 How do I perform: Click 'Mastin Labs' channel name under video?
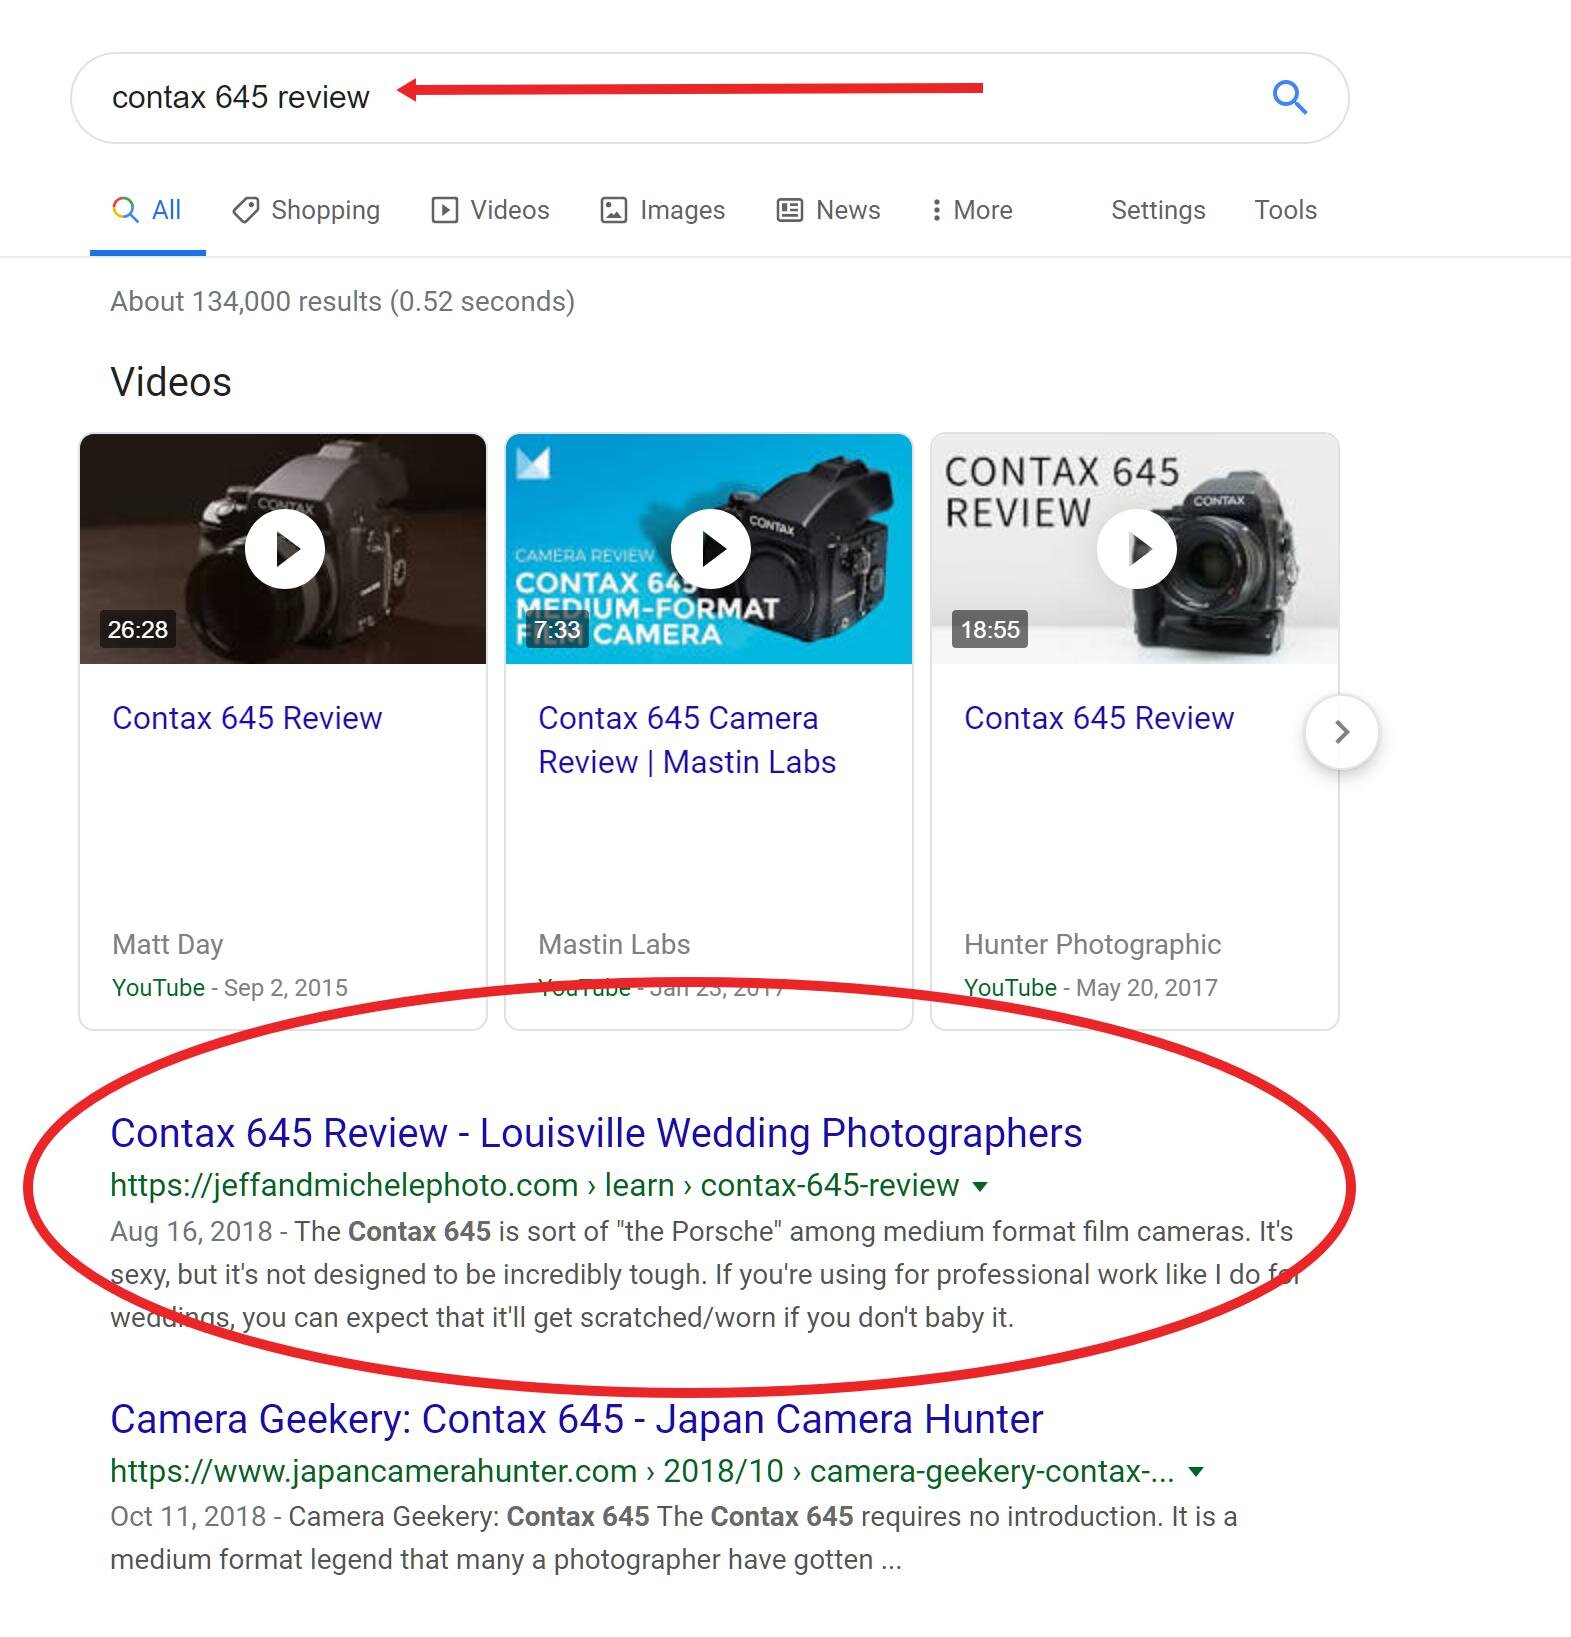pos(614,944)
